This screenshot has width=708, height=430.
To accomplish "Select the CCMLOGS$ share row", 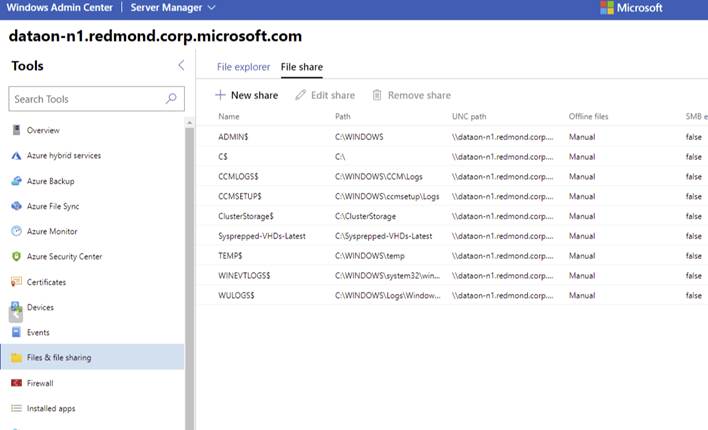I will 453,177.
